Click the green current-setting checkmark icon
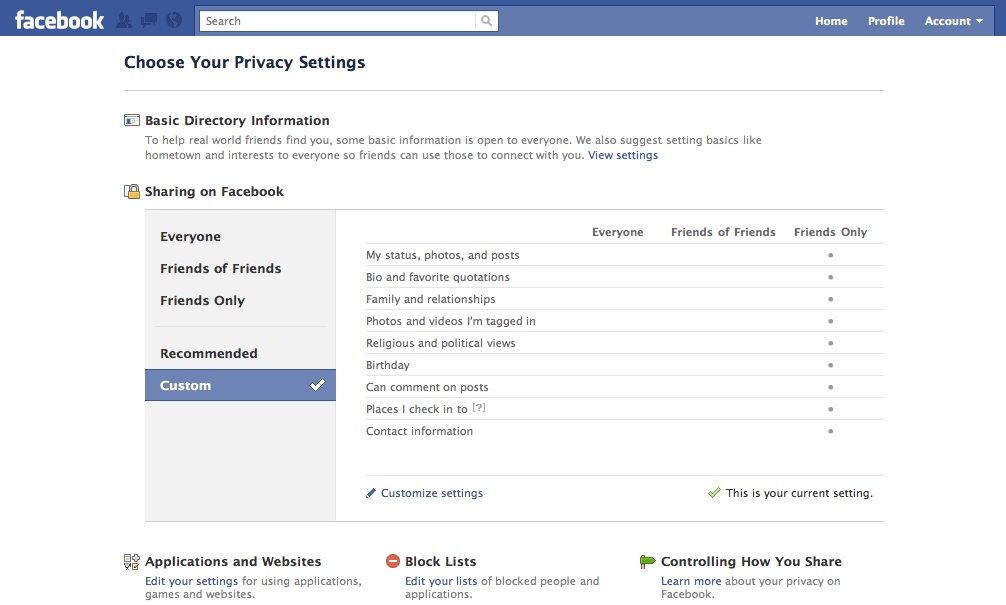Viewport: 1006px width, 605px height. [x=714, y=493]
